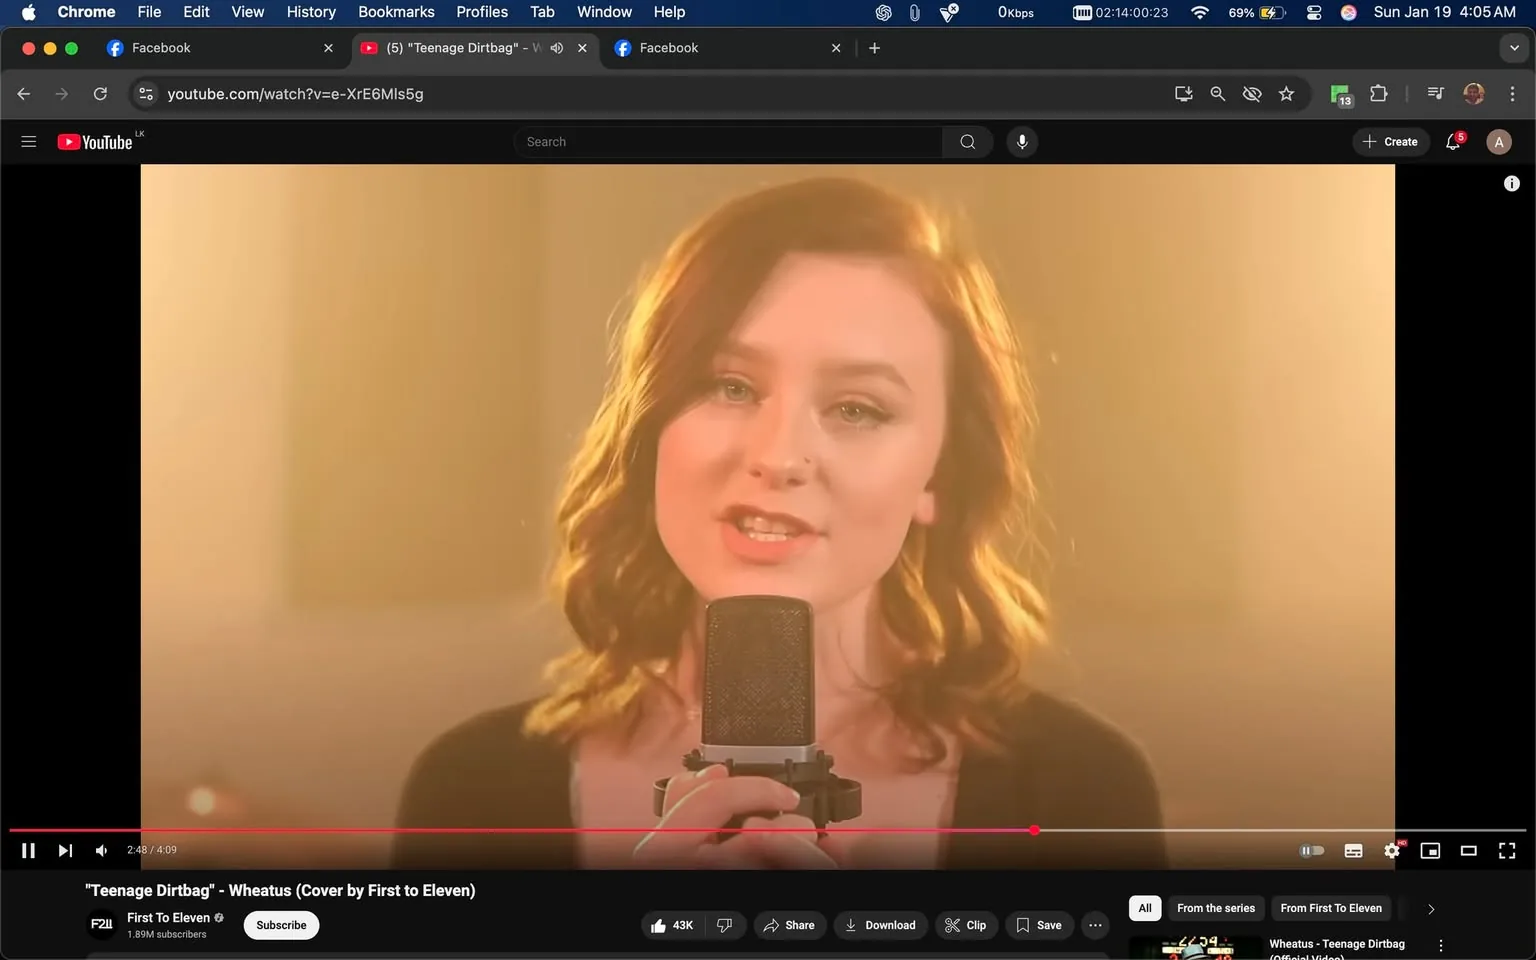Pause the video playback
Image resolution: width=1536 pixels, height=960 pixels.
pos(28,850)
